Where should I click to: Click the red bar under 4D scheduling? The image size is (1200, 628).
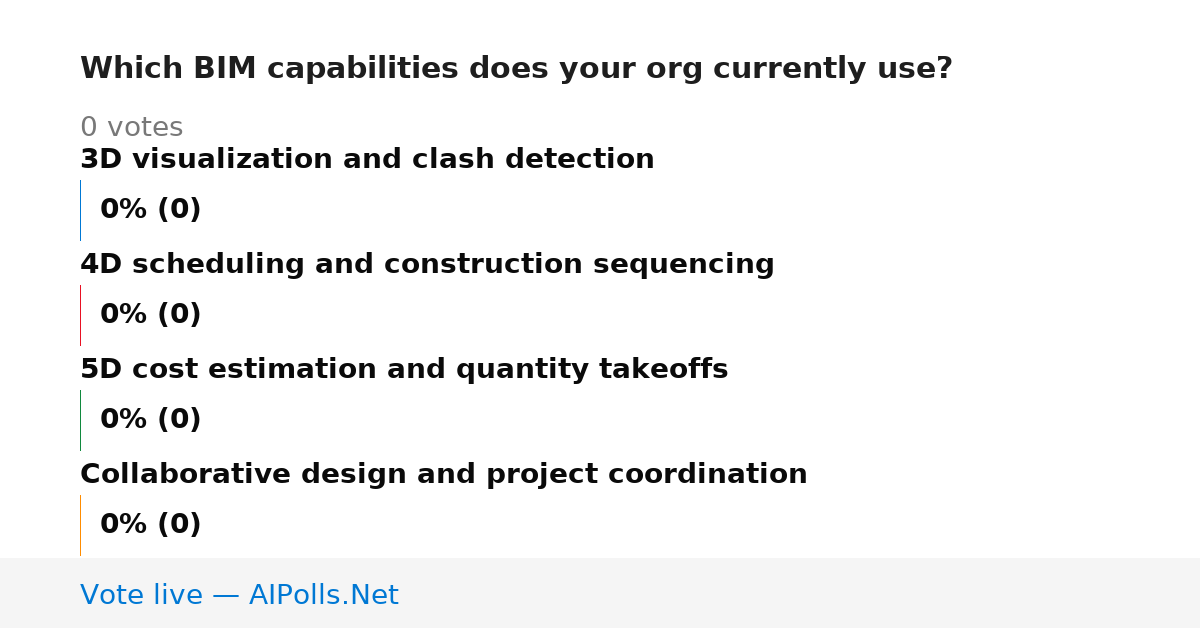[80, 315]
